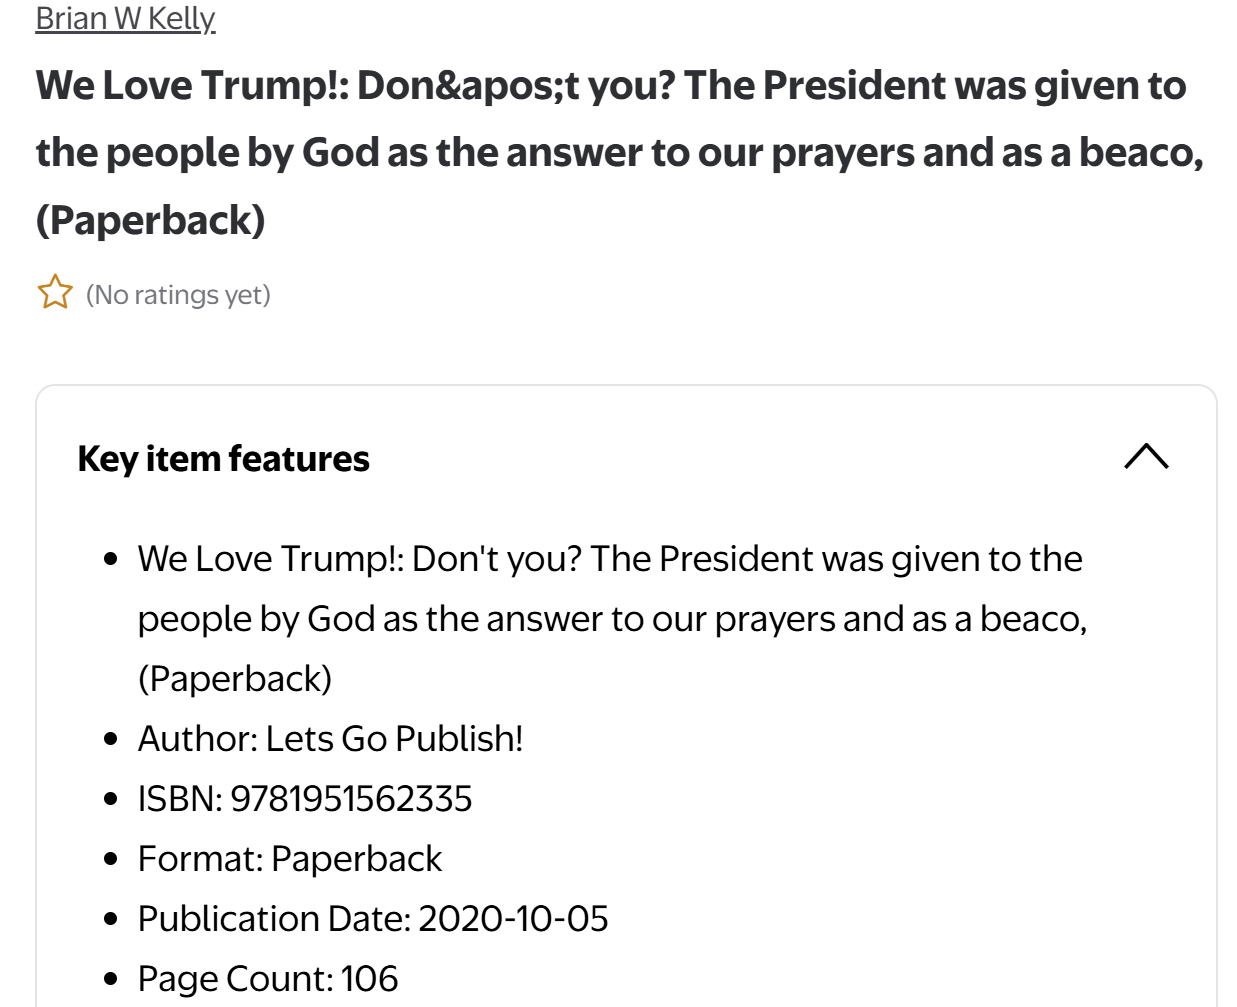Click the bold "We Love Trump!" title text
This screenshot has width=1237, height=1007.
tap(610, 87)
